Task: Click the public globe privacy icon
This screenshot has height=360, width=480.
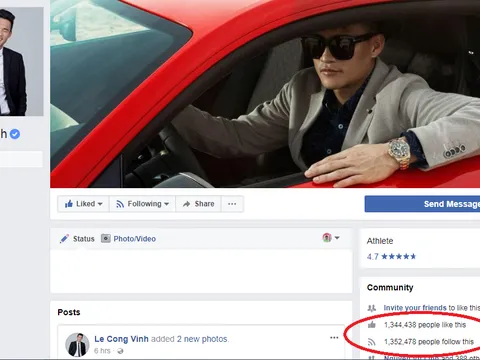Action: [x=120, y=351]
